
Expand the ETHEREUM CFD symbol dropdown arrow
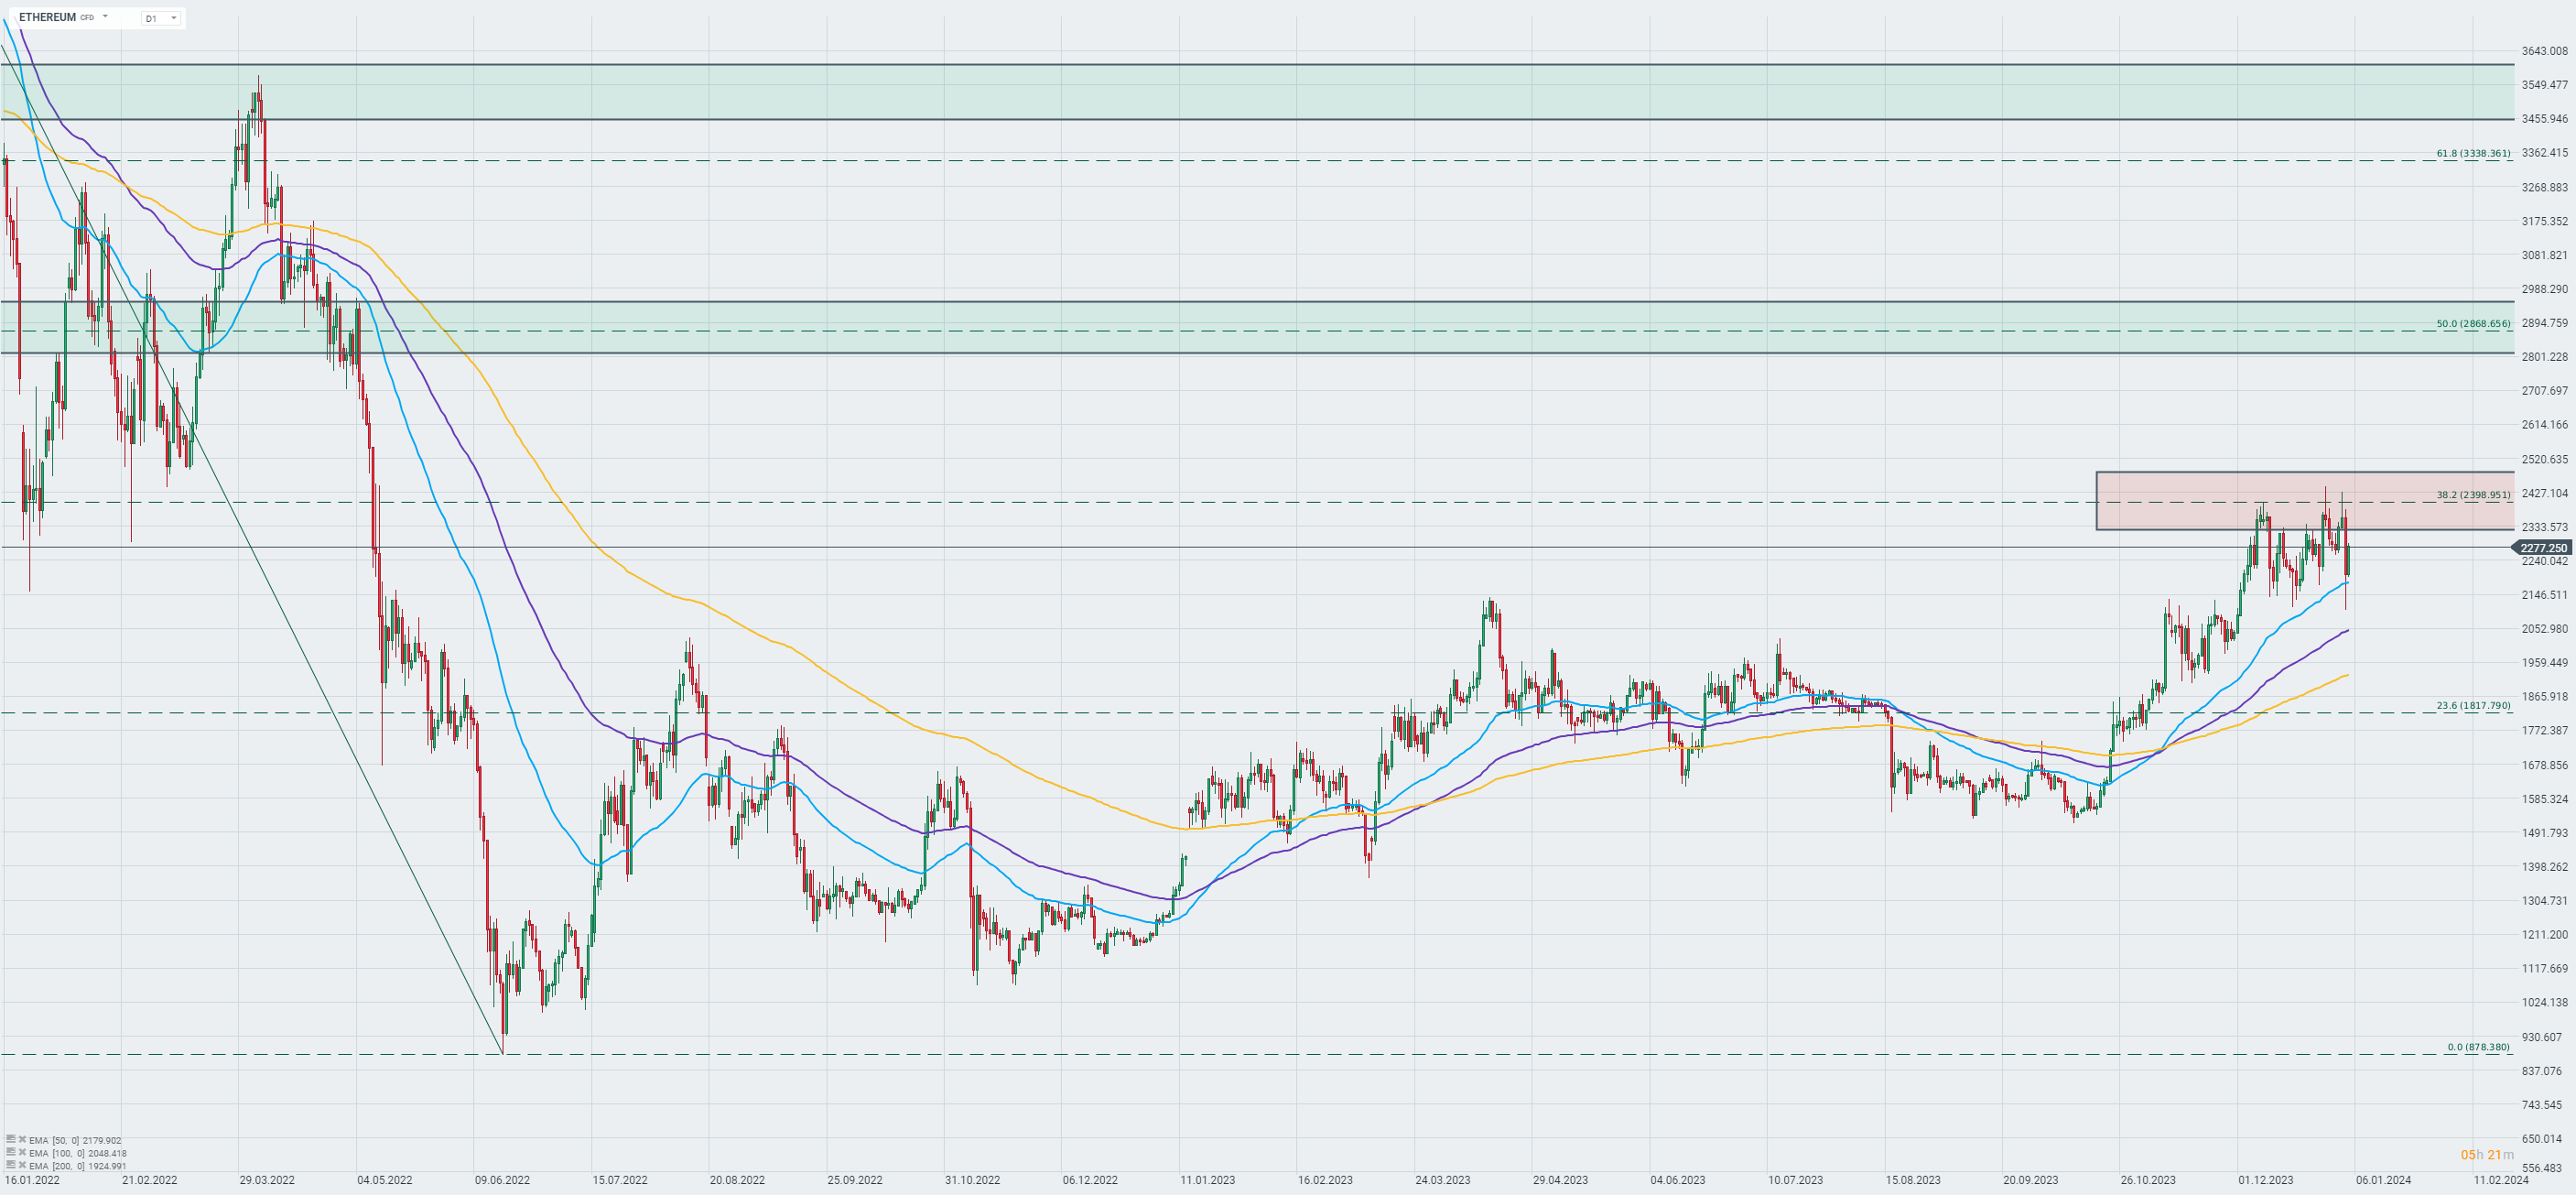point(105,17)
